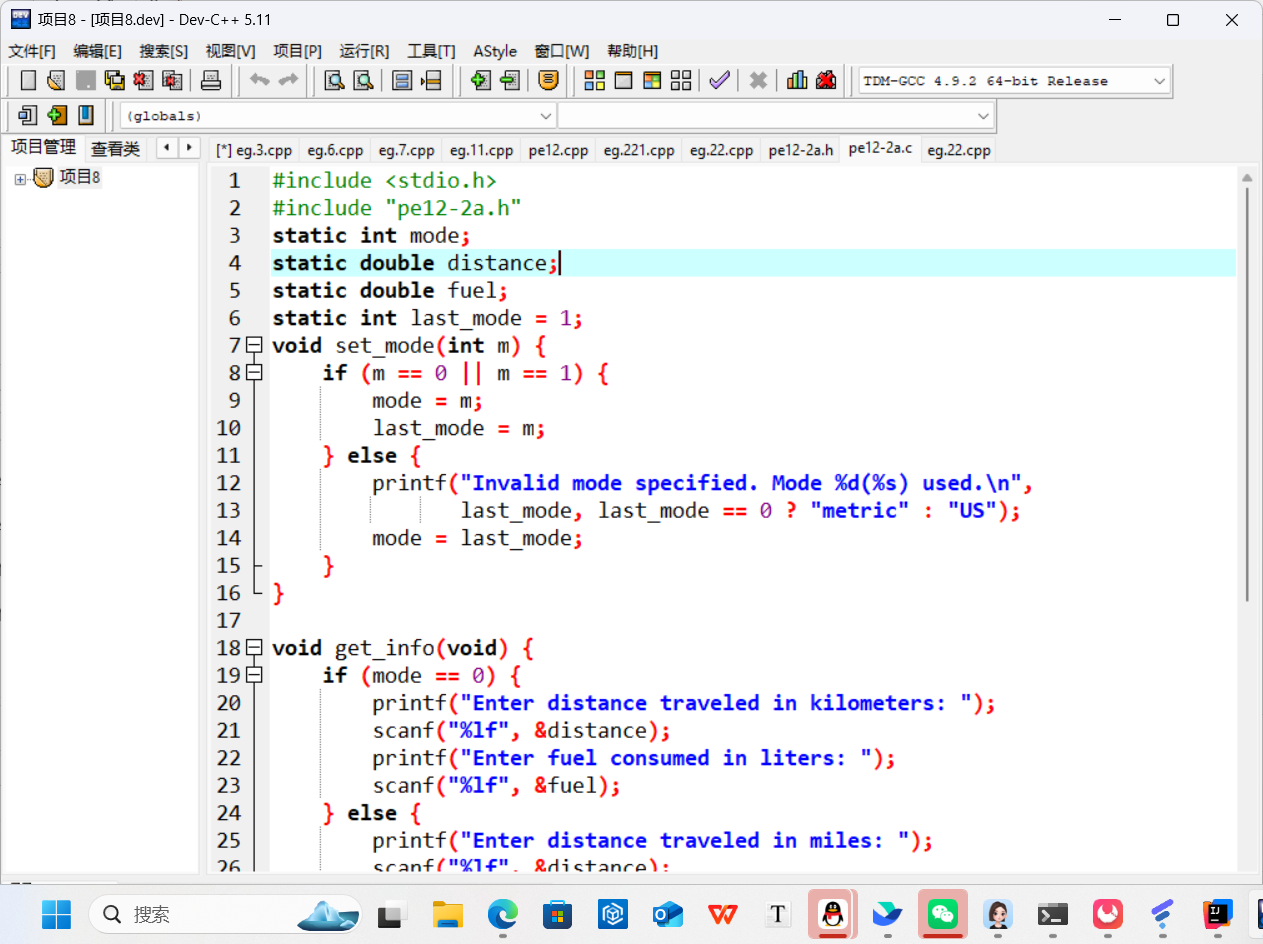Switch to the pe12-2a.h tab
Image resolution: width=1263 pixels, height=944 pixels.
click(x=800, y=150)
